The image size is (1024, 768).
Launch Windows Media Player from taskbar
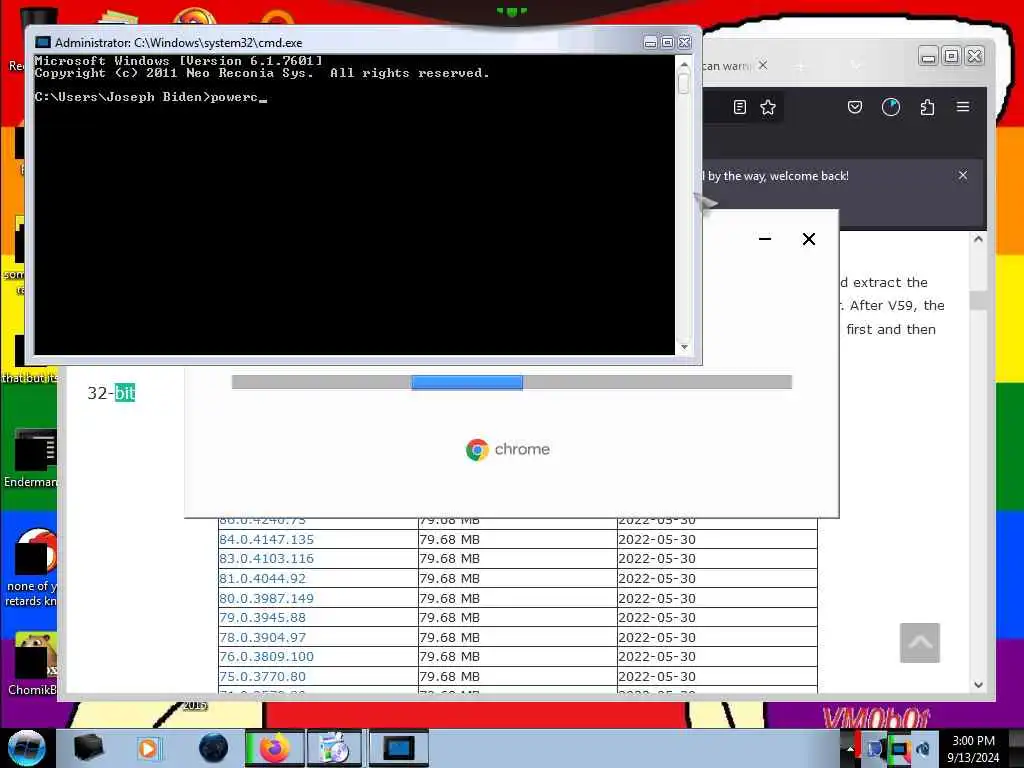pos(148,749)
